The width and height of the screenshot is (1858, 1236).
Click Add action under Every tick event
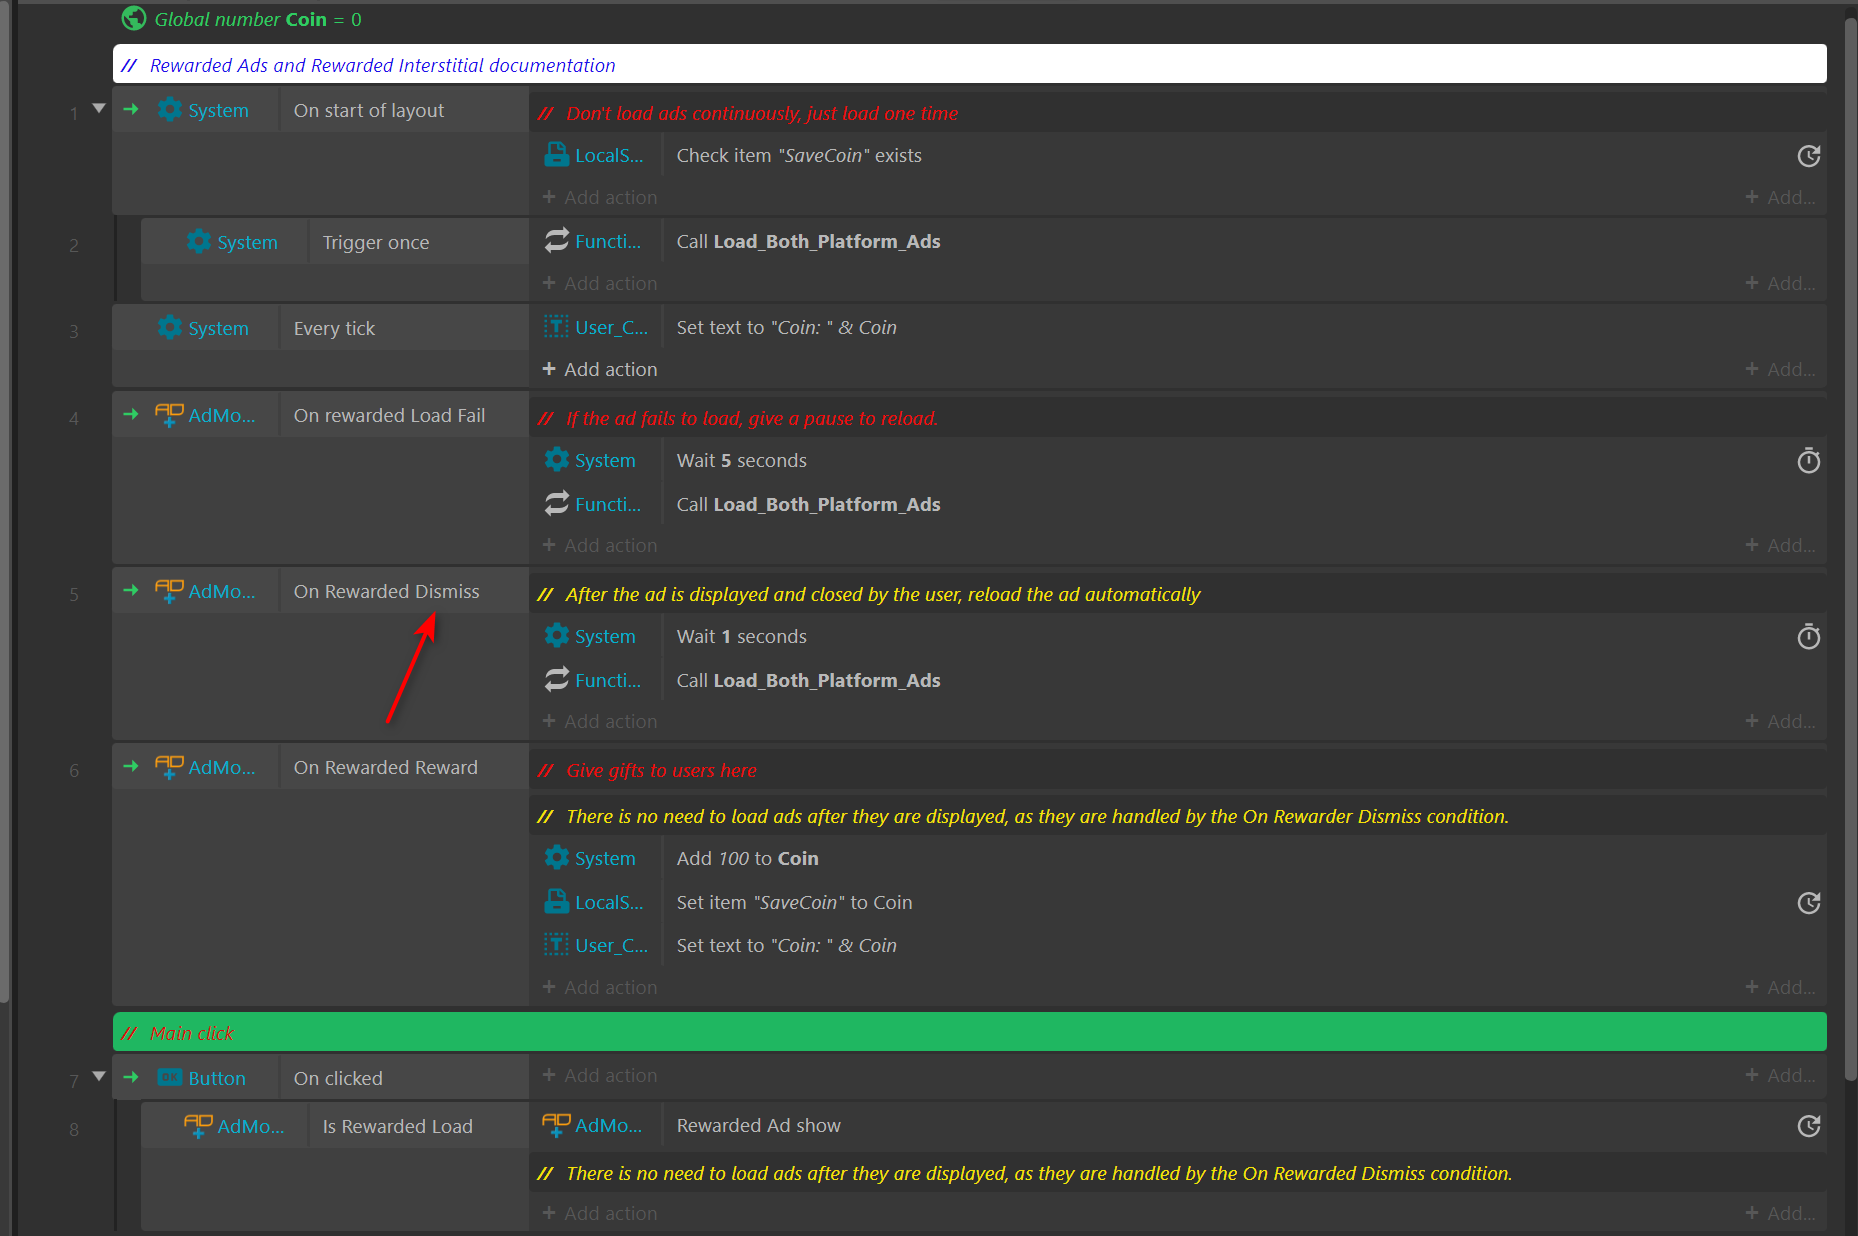pyautogui.click(x=600, y=369)
